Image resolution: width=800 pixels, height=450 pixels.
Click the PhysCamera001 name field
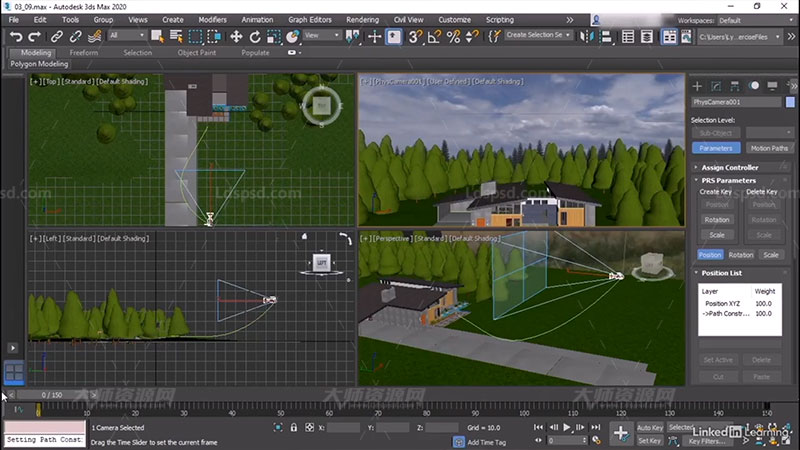click(736, 102)
